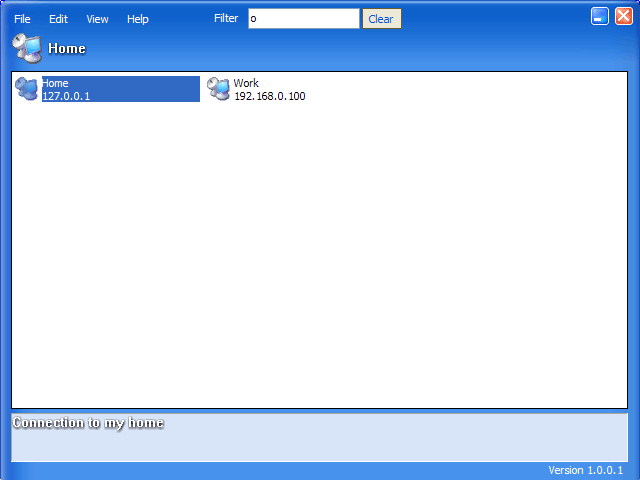Select the Home connection name in list
The image size is (640, 480).
55,83
